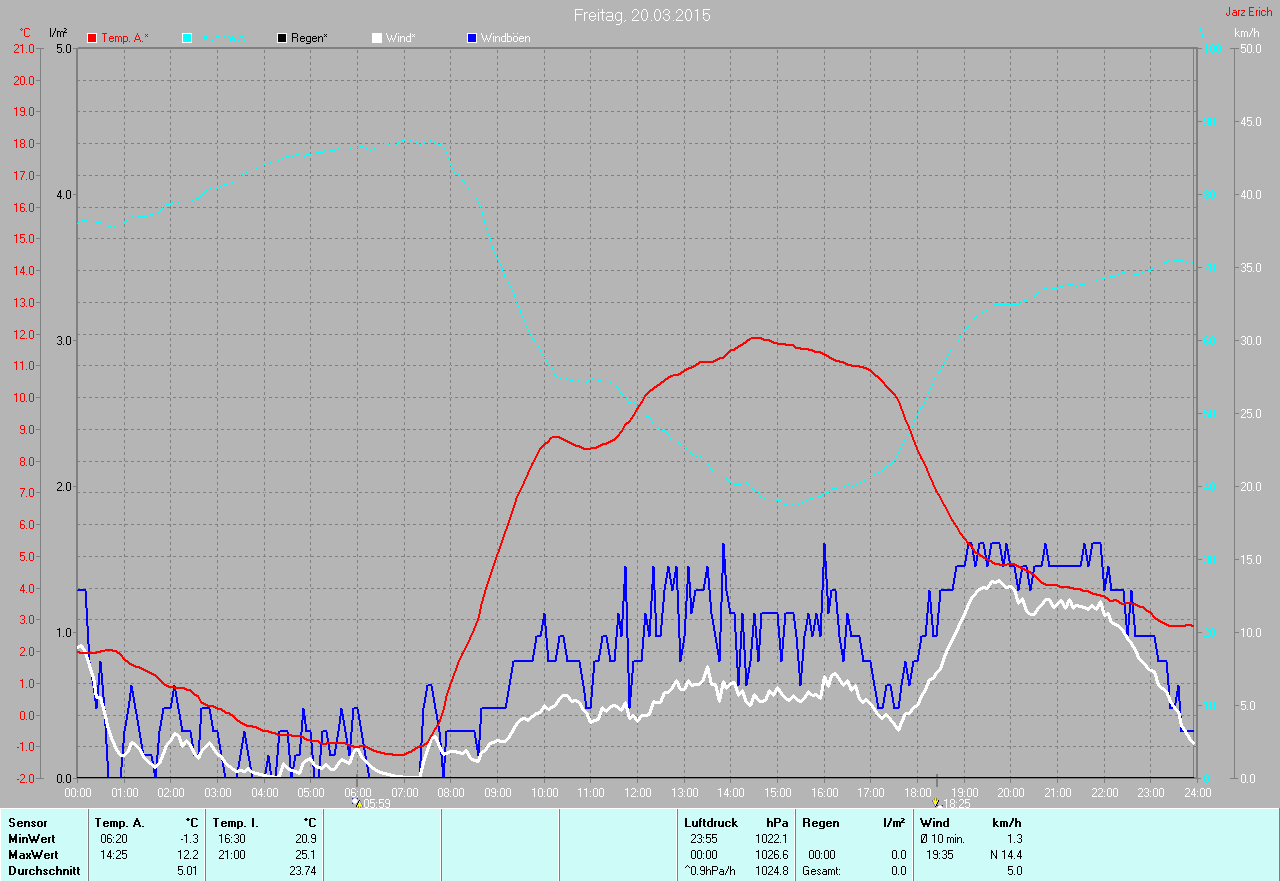Click the '21:00' indoor maximum time
The image size is (1280, 881).
click(232, 855)
